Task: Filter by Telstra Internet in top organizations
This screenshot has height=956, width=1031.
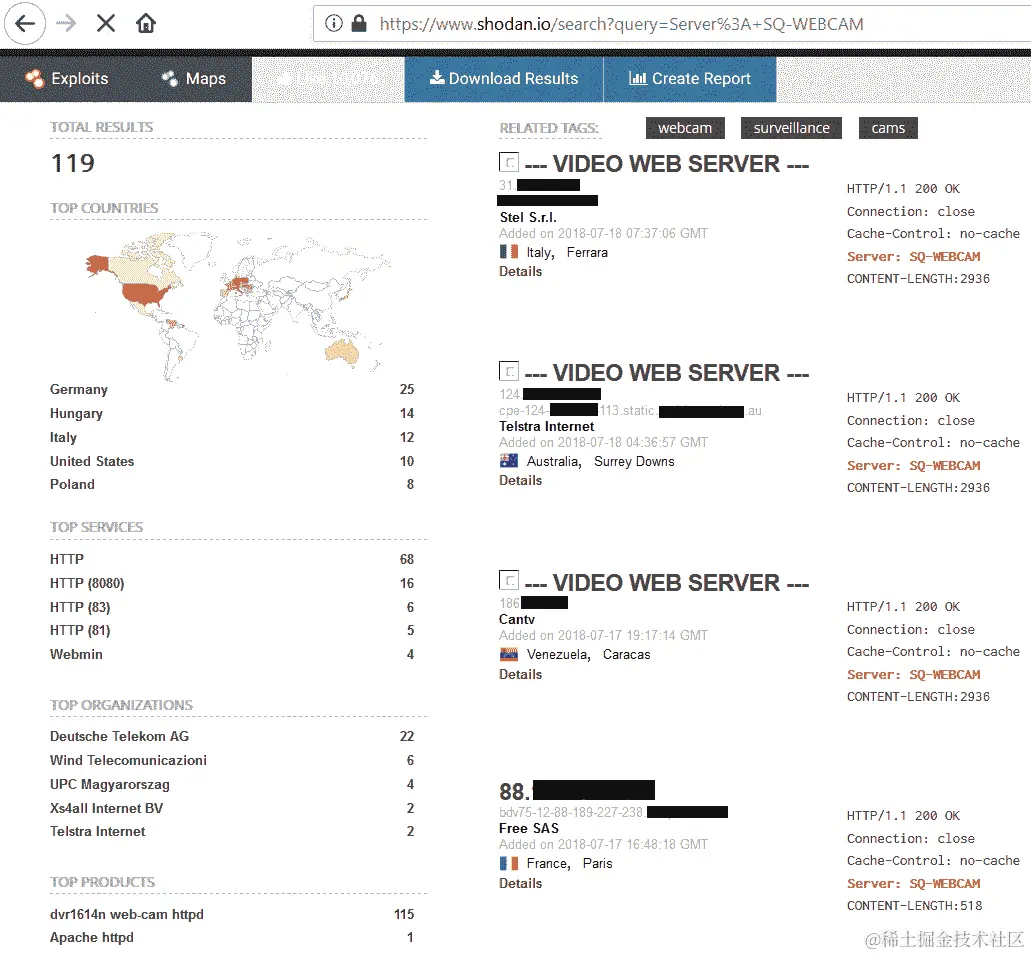Action: tap(97, 832)
